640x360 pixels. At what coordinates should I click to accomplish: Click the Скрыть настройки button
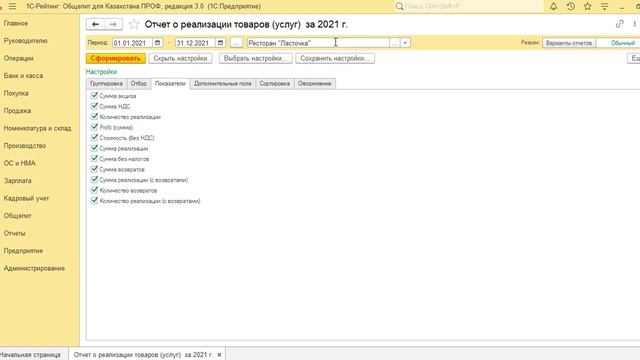(x=180, y=58)
